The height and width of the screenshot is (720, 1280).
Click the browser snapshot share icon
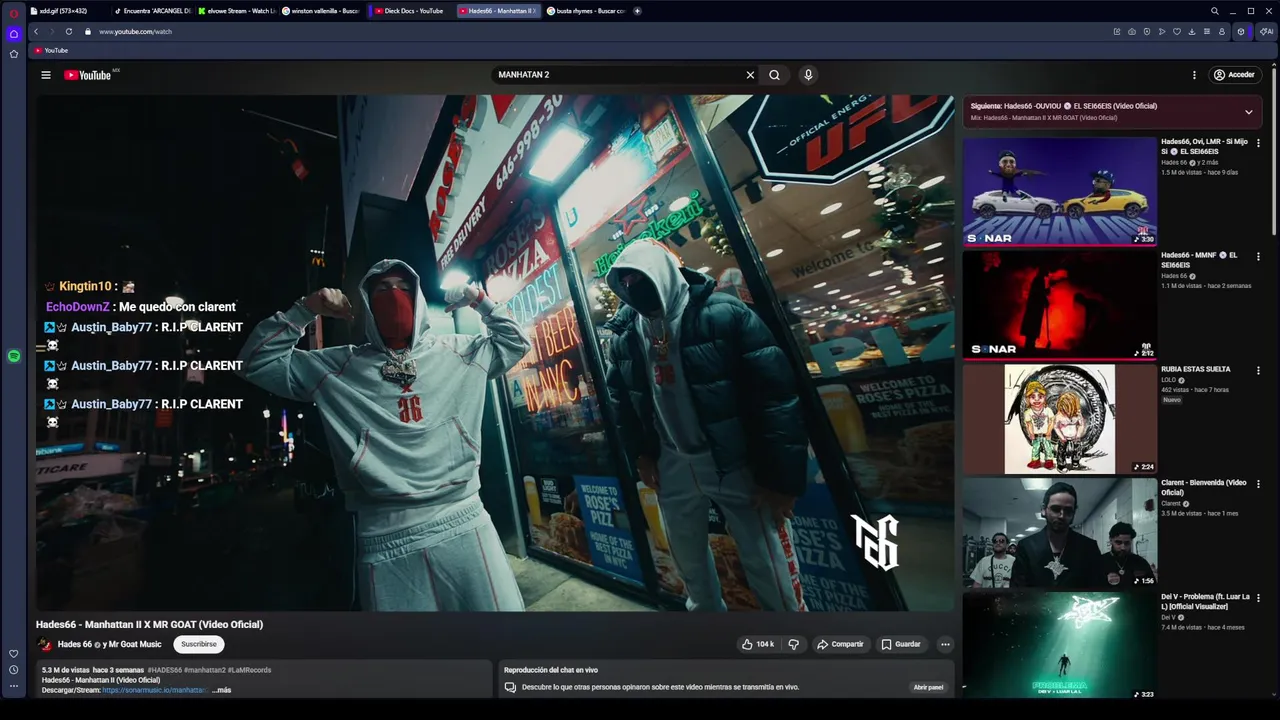point(1132,31)
